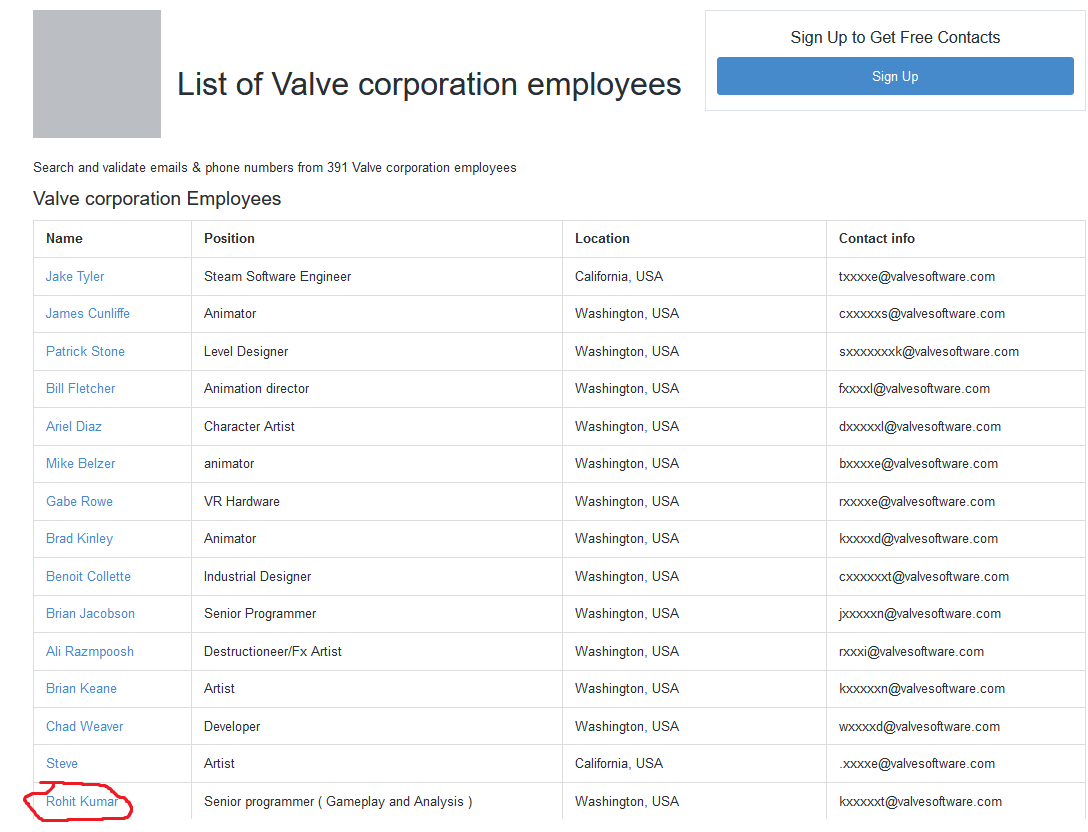The image size is (1088, 832).
Task: Click the 'Search and validate emails' description line
Action: pos(275,167)
